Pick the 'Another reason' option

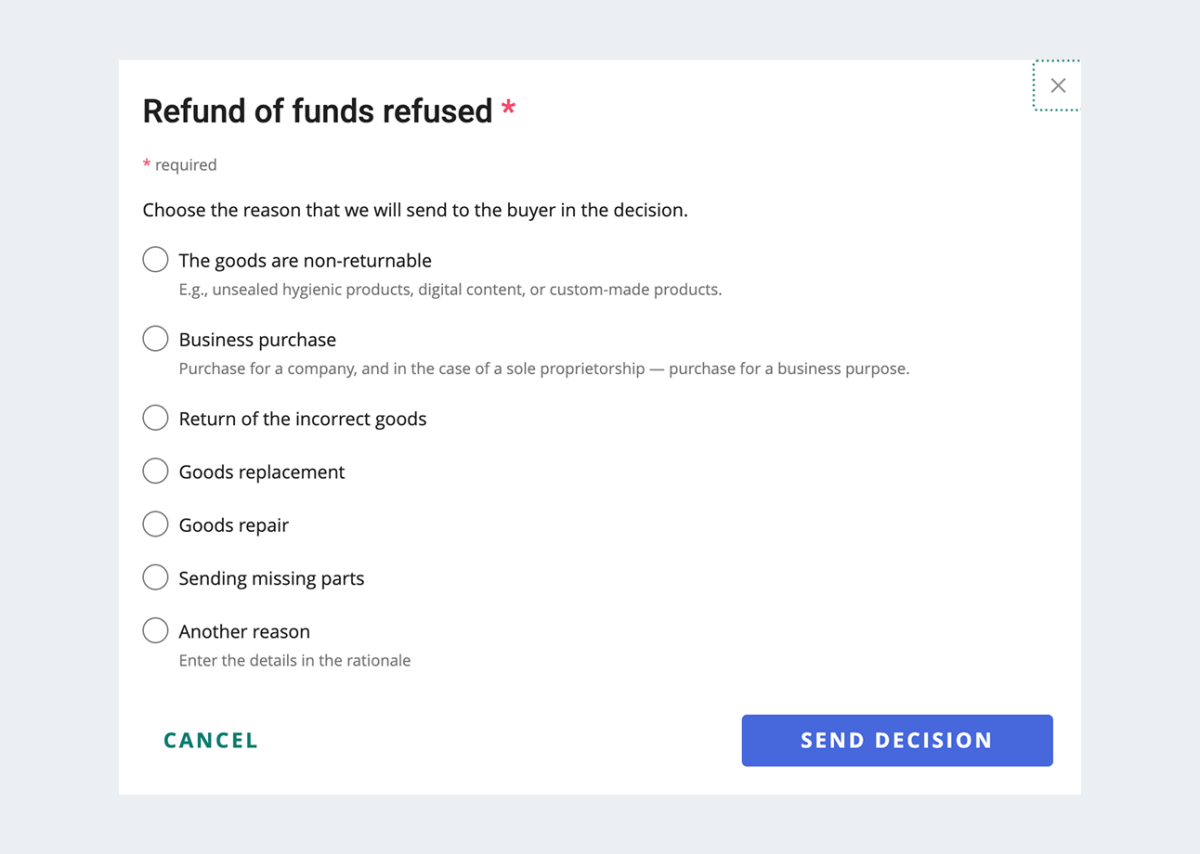coord(155,630)
